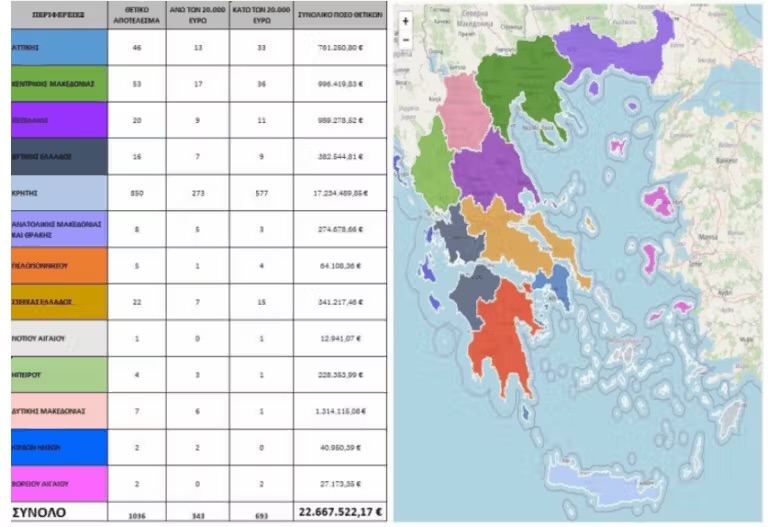Click the ΣΥΝΟΛΙΚΟ ΠΟΣΟ ΘΕΤΙΚΩΝ header
The width and height of the screenshot is (768, 527).
pos(339,16)
